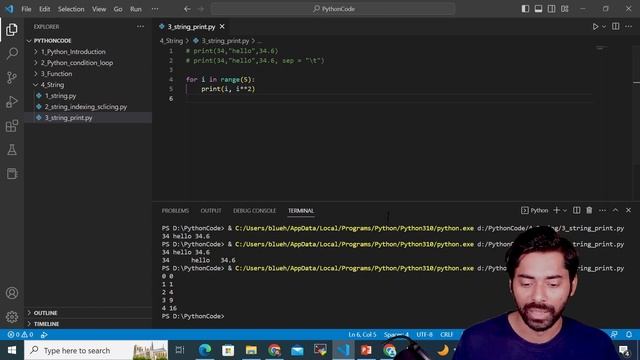
Task: Open the Testing flask view
Action: click(x=12, y=150)
